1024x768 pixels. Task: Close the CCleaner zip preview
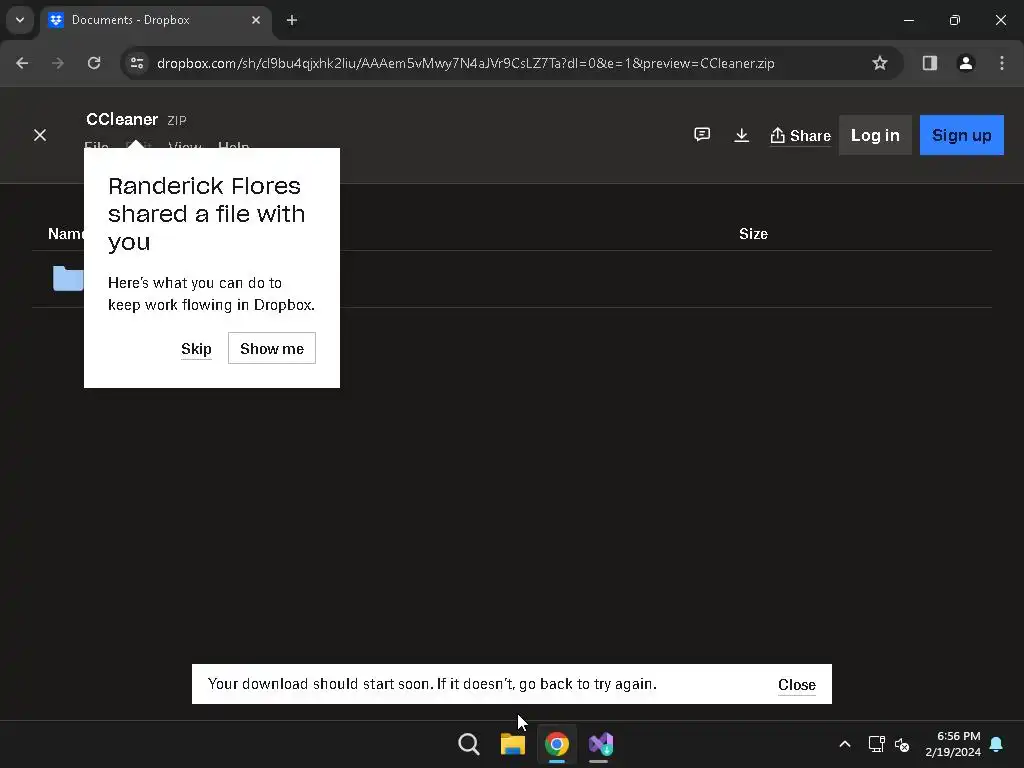40,135
